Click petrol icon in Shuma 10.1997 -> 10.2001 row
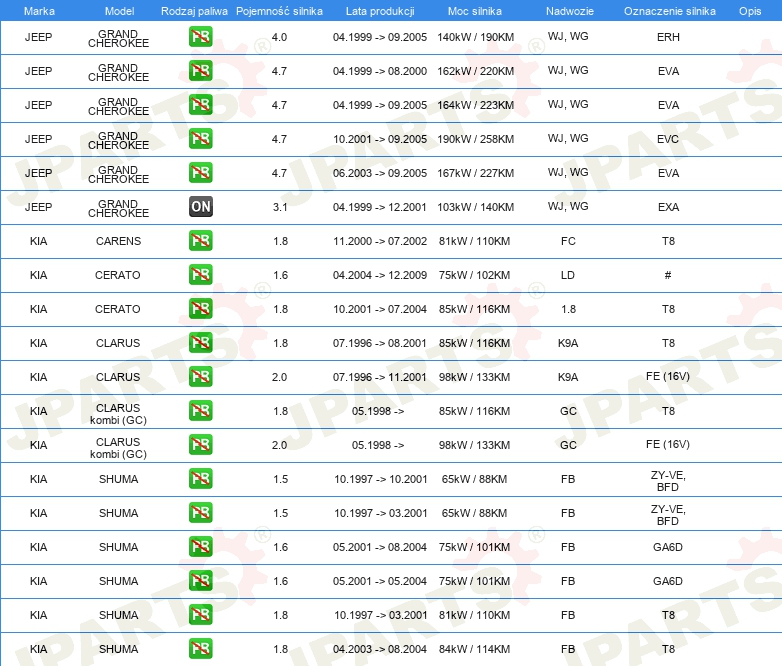Screen dimensions: 782x666 click(x=200, y=478)
